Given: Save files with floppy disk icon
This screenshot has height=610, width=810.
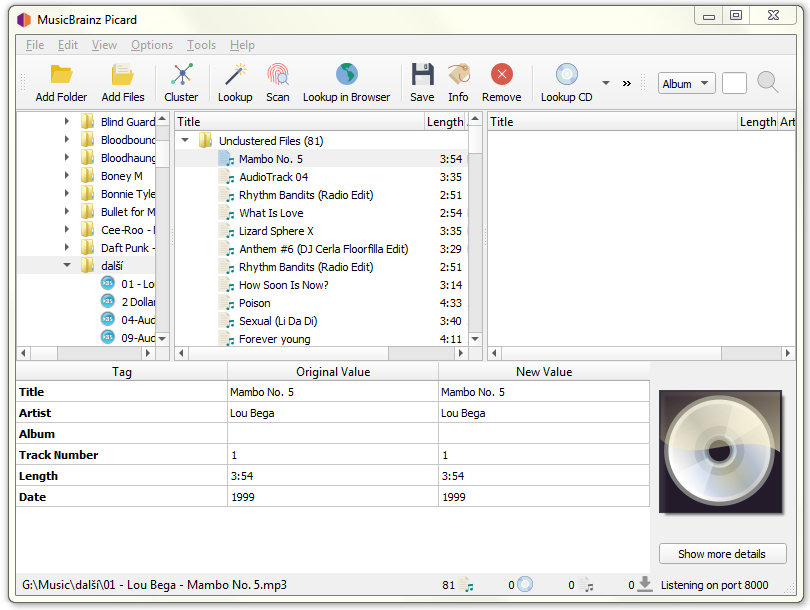Looking at the screenshot, I should (423, 74).
